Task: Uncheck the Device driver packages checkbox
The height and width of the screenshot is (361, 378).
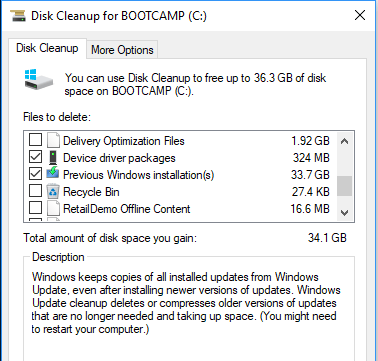Action: tap(35, 157)
